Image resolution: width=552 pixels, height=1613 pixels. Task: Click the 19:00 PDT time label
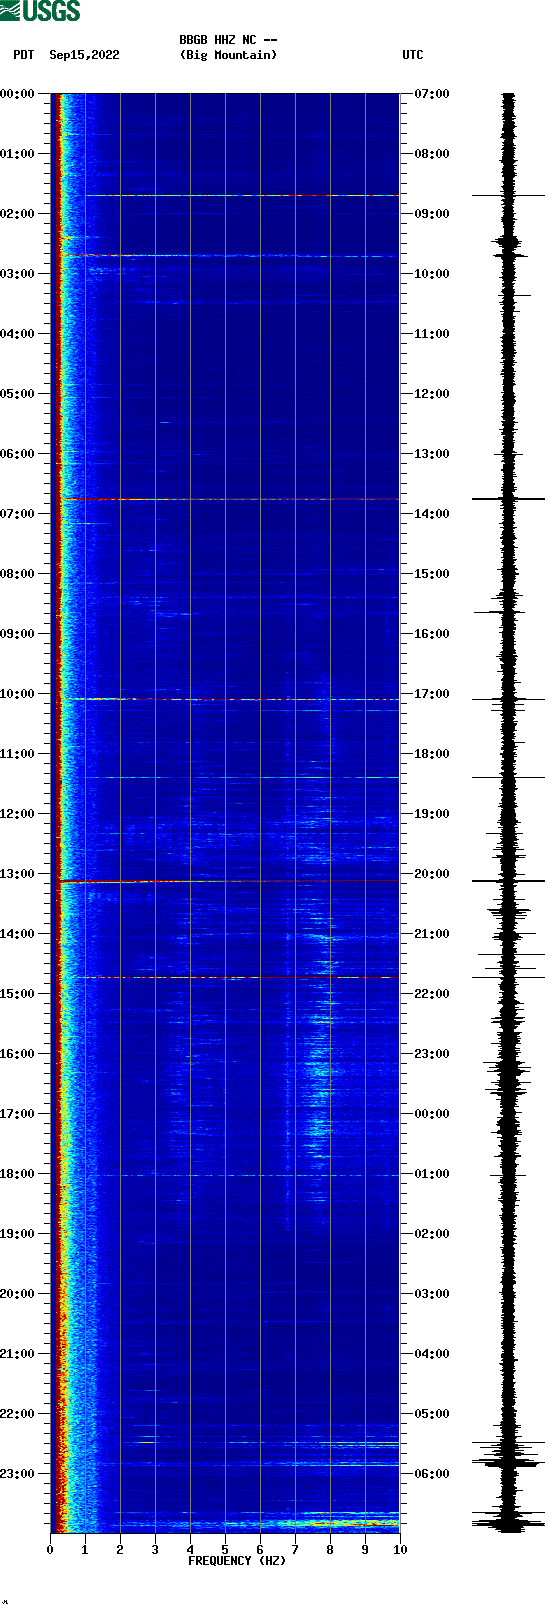(18, 1234)
